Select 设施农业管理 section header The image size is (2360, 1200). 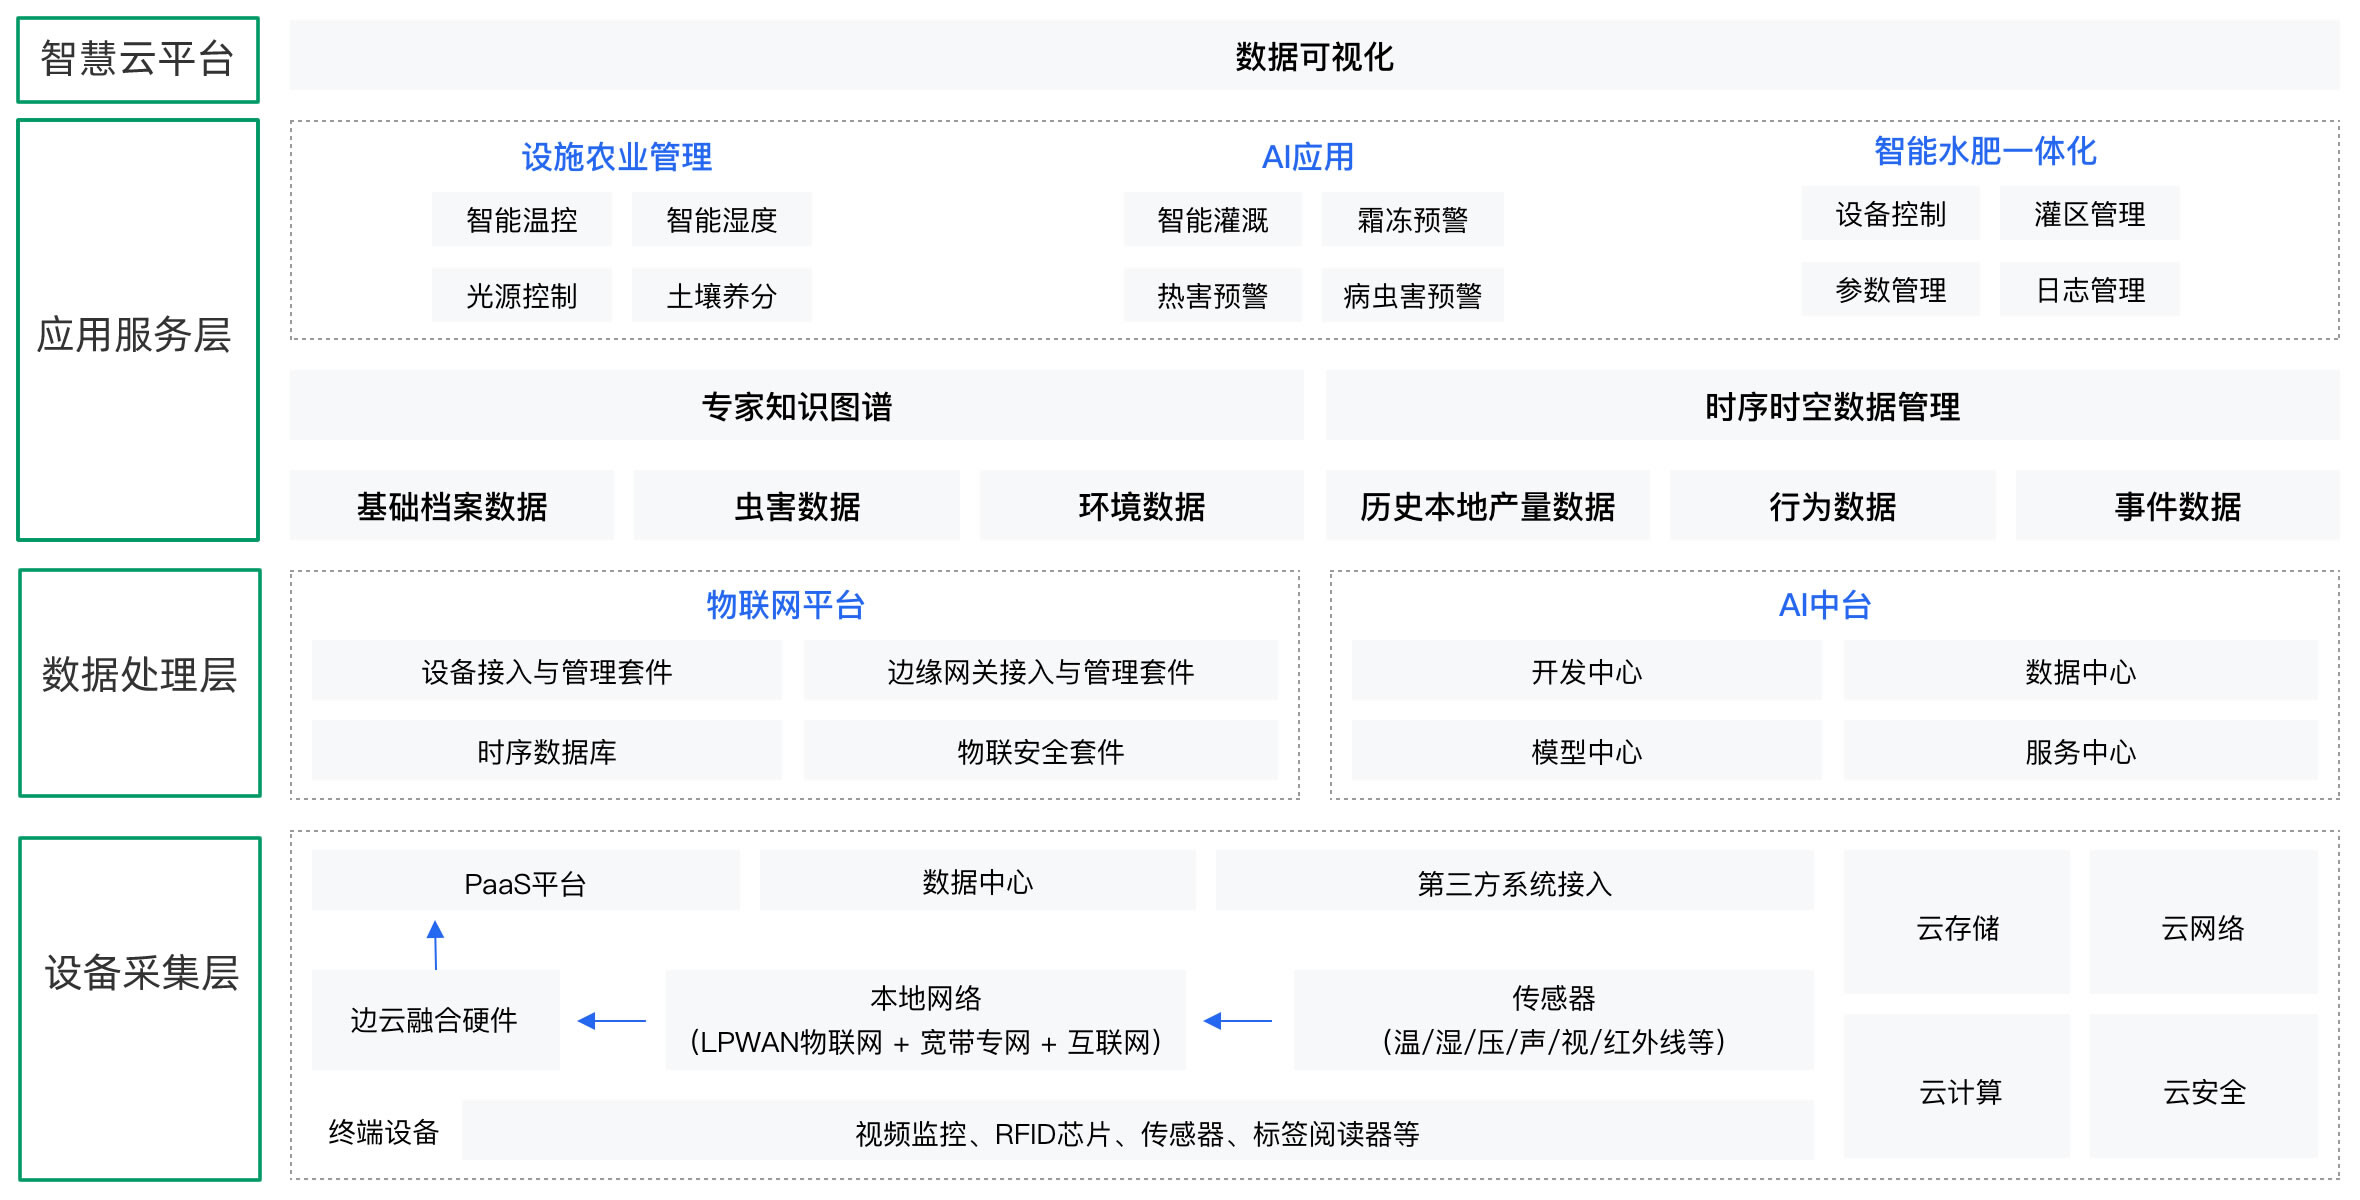tap(616, 155)
